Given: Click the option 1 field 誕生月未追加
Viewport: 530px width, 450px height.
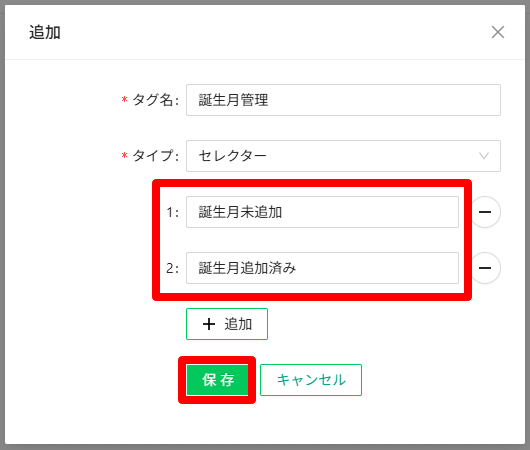Looking at the screenshot, I should point(322,212).
